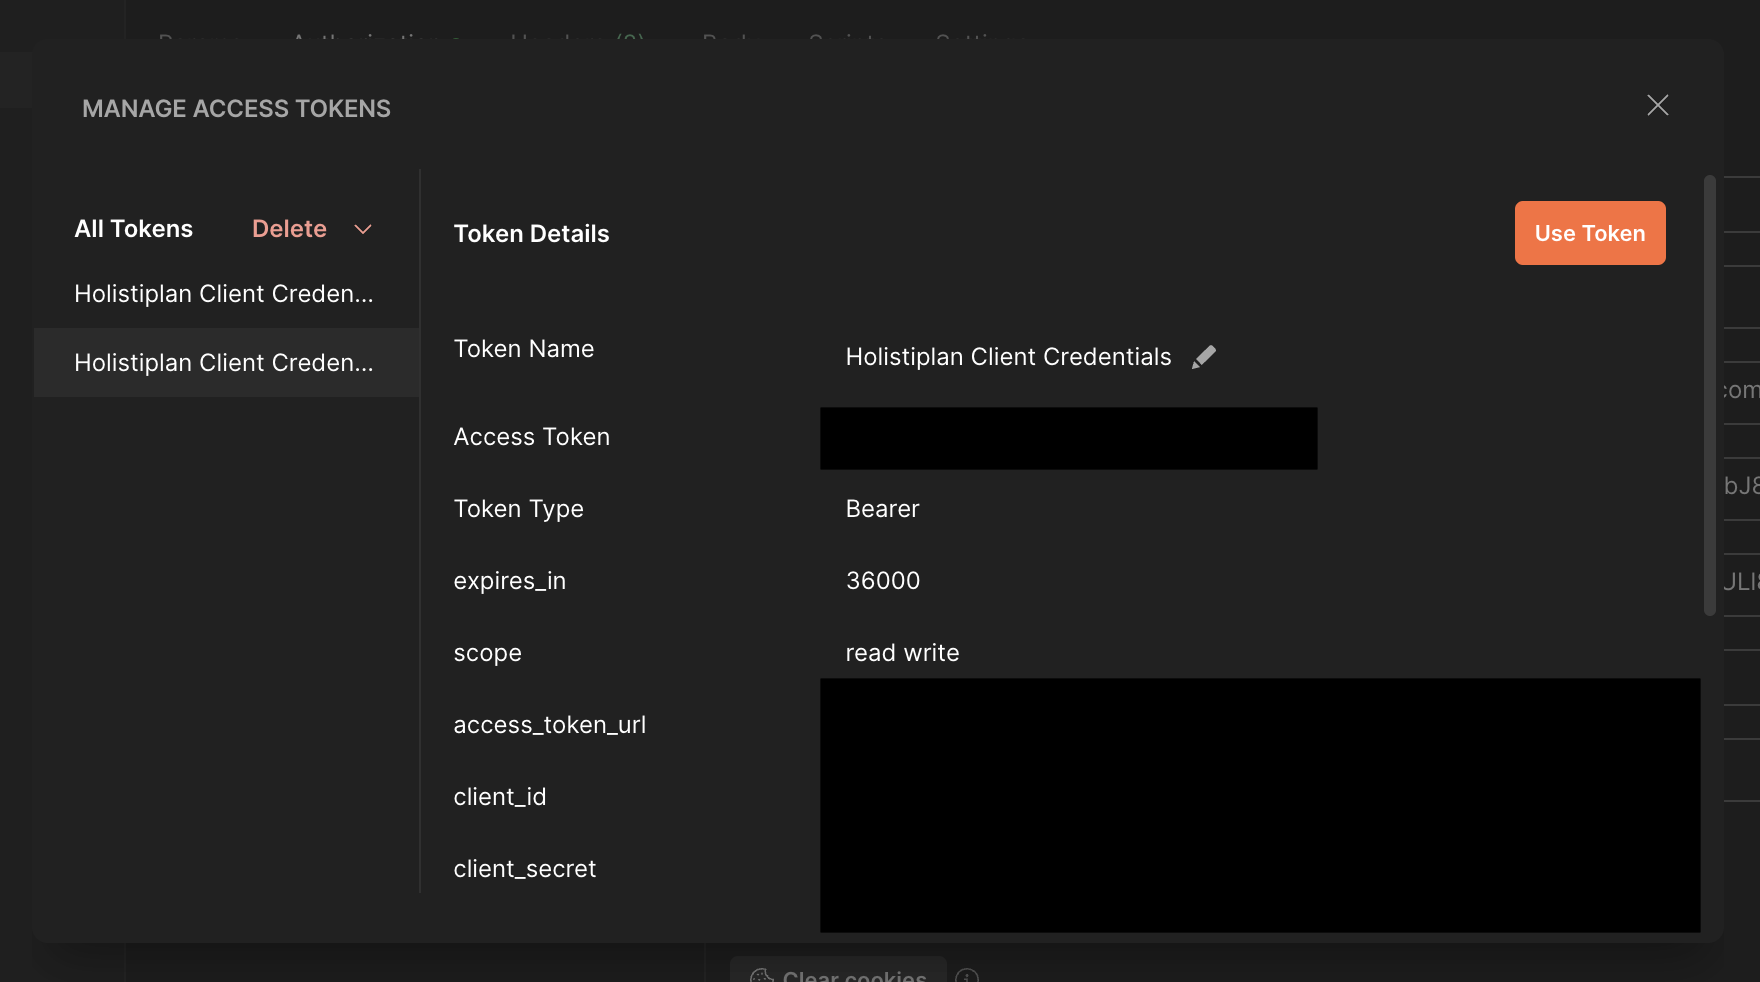Click the redacted Access Token field
Viewport: 1760px width, 982px height.
pos(1068,438)
